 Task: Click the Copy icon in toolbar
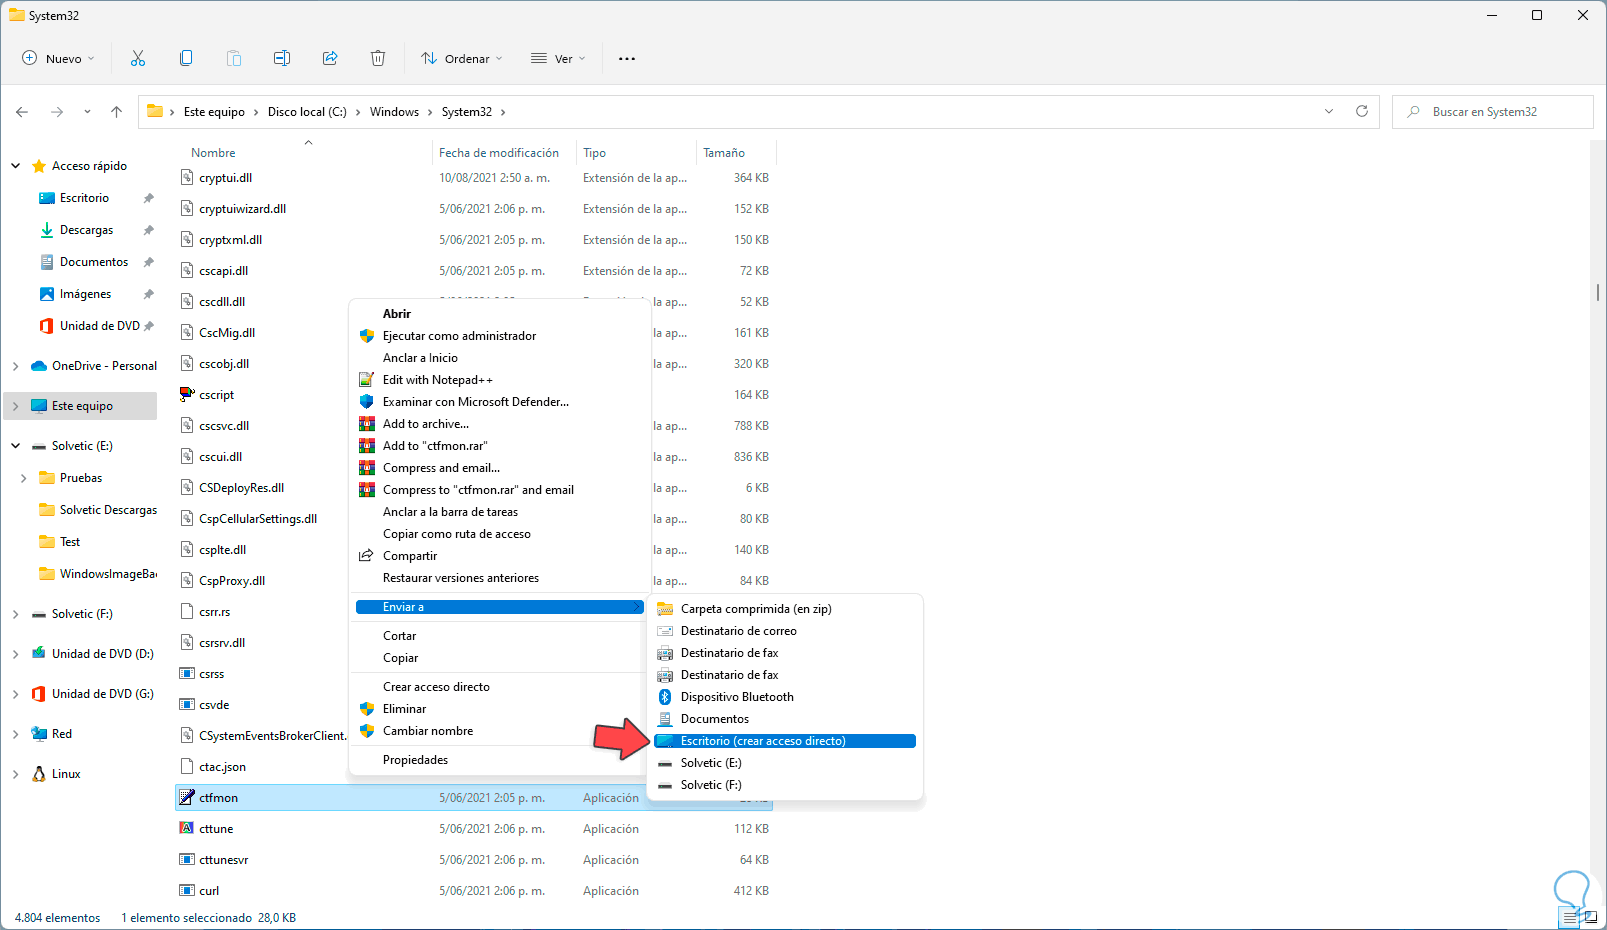186,58
